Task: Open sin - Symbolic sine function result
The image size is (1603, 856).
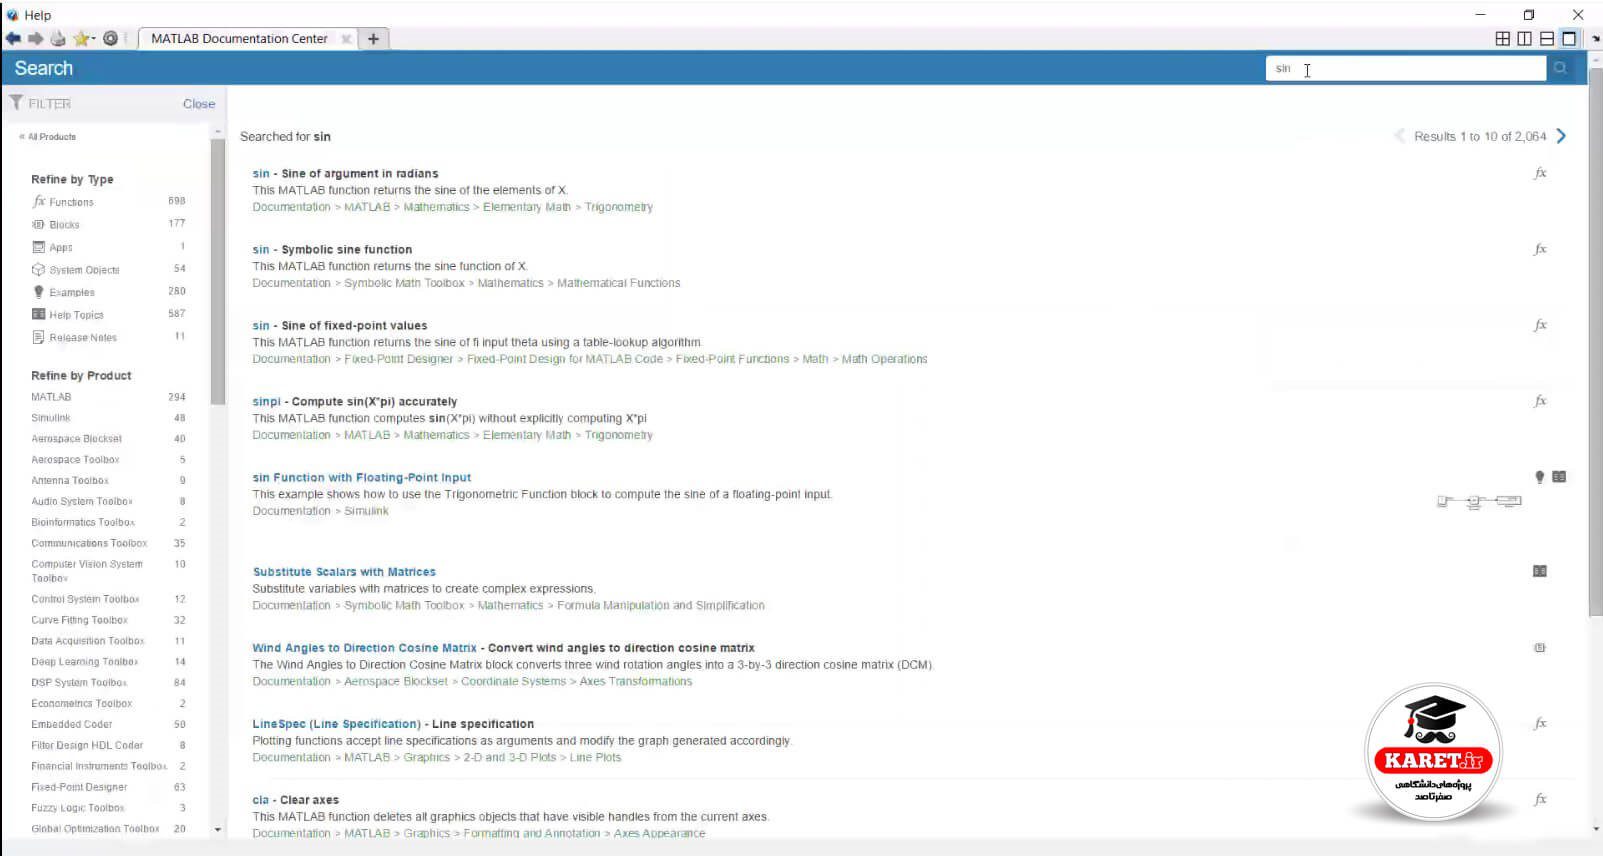Action: (x=332, y=250)
